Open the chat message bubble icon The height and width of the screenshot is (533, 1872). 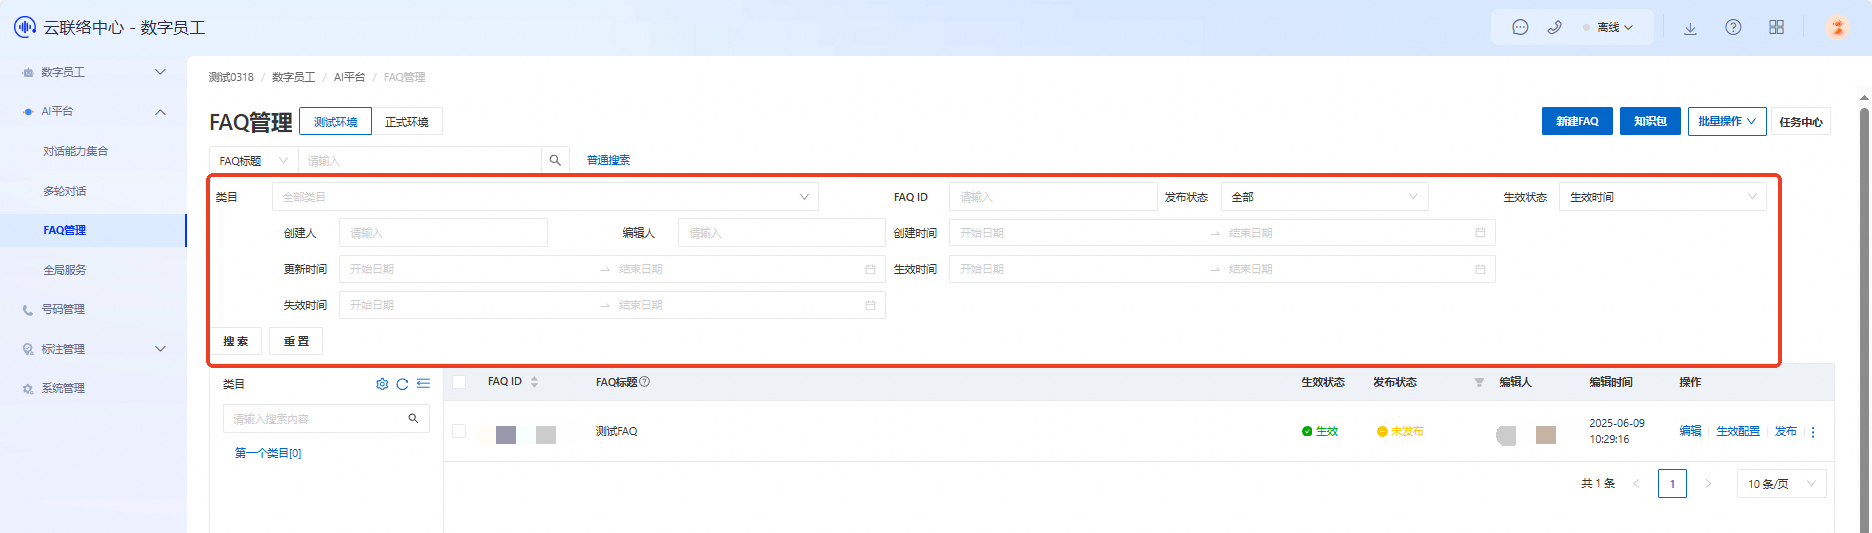click(1520, 28)
